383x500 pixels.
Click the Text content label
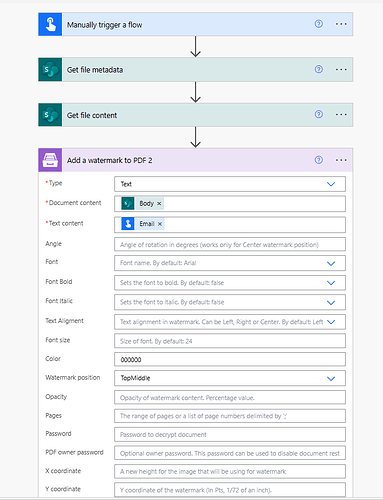[66, 223]
